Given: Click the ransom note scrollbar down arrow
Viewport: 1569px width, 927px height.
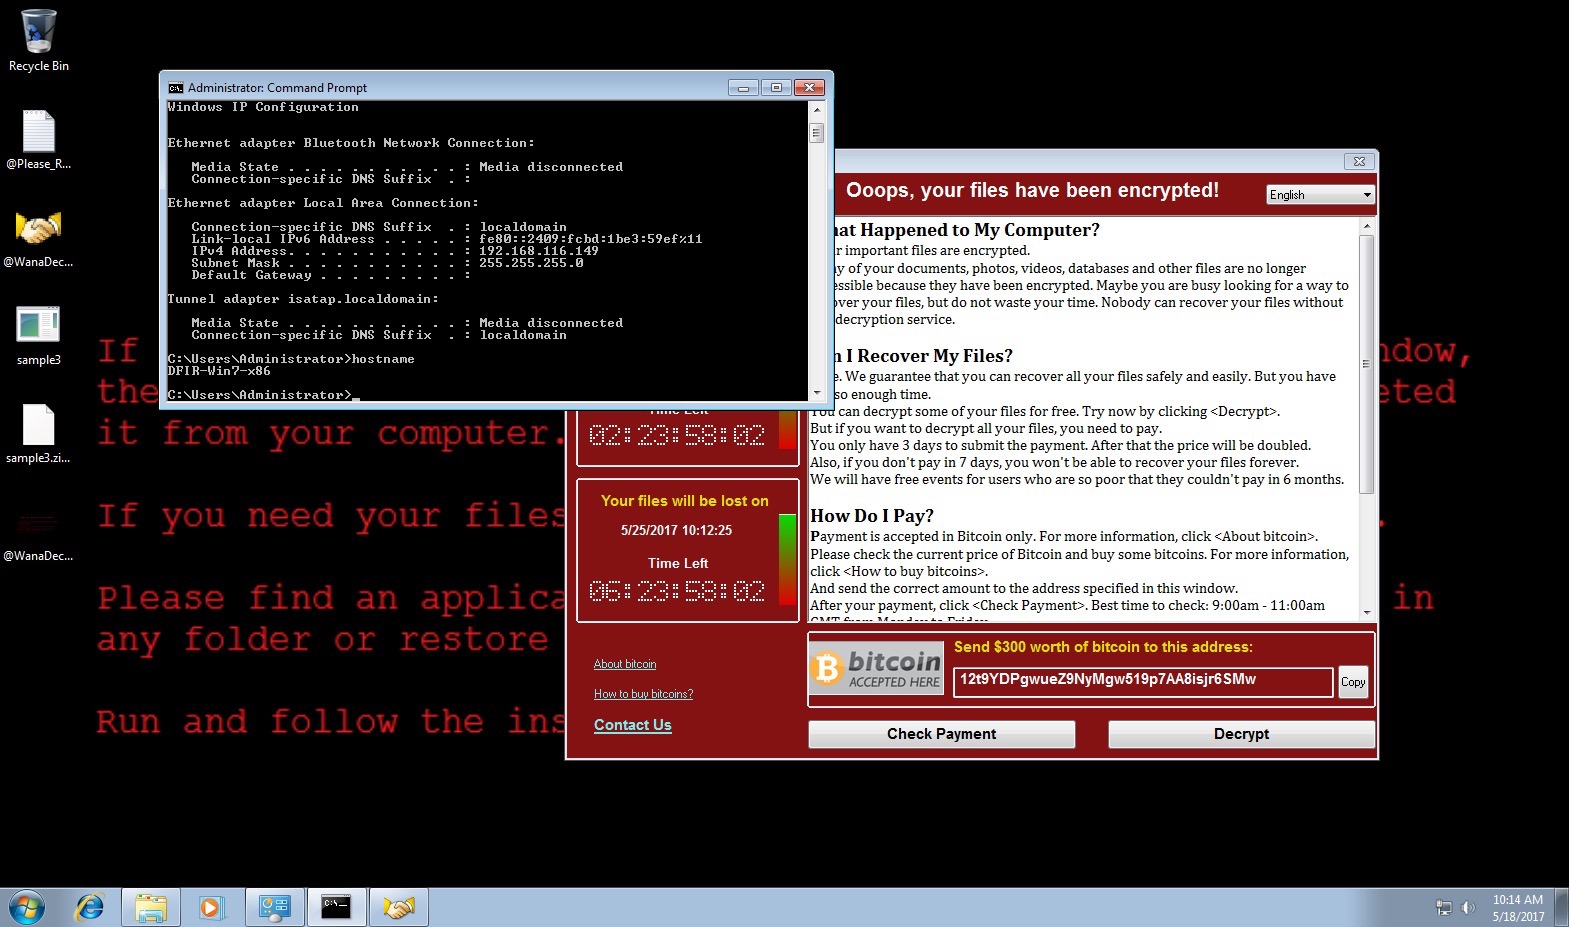Looking at the screenshot, I should tap(1366, 611).
